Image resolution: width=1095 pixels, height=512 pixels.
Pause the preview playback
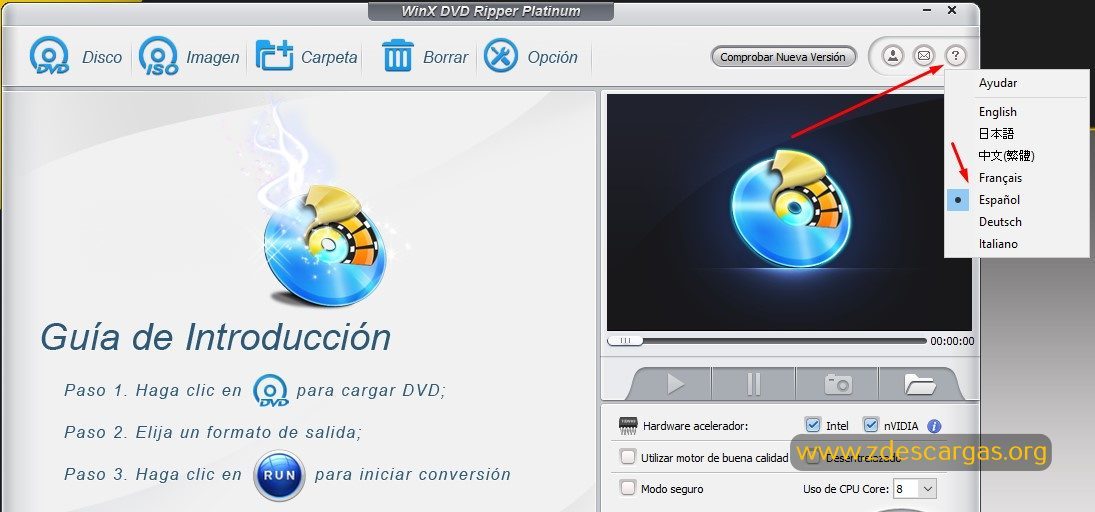coord(753,384)
